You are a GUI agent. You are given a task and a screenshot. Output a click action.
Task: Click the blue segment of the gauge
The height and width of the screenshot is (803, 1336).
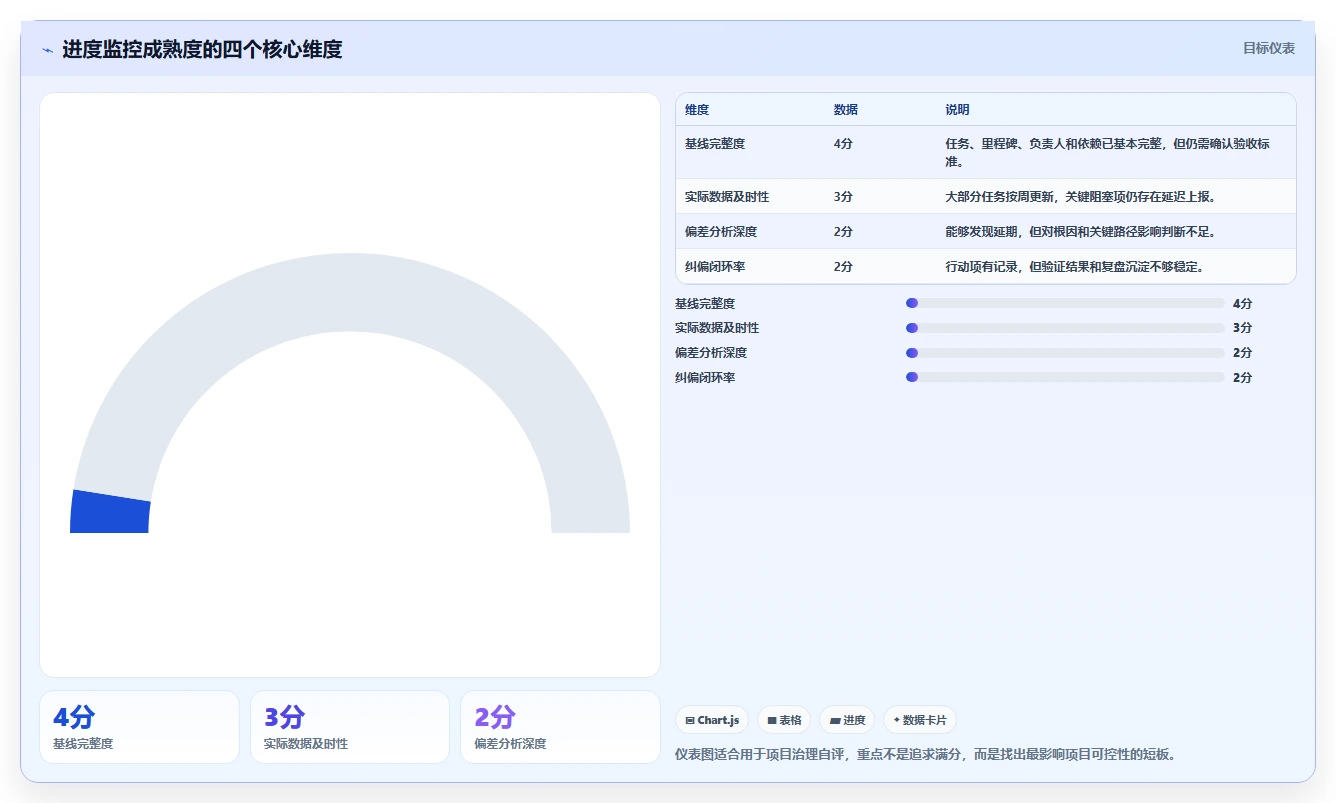pyautogui.click(x=110, y=512)
